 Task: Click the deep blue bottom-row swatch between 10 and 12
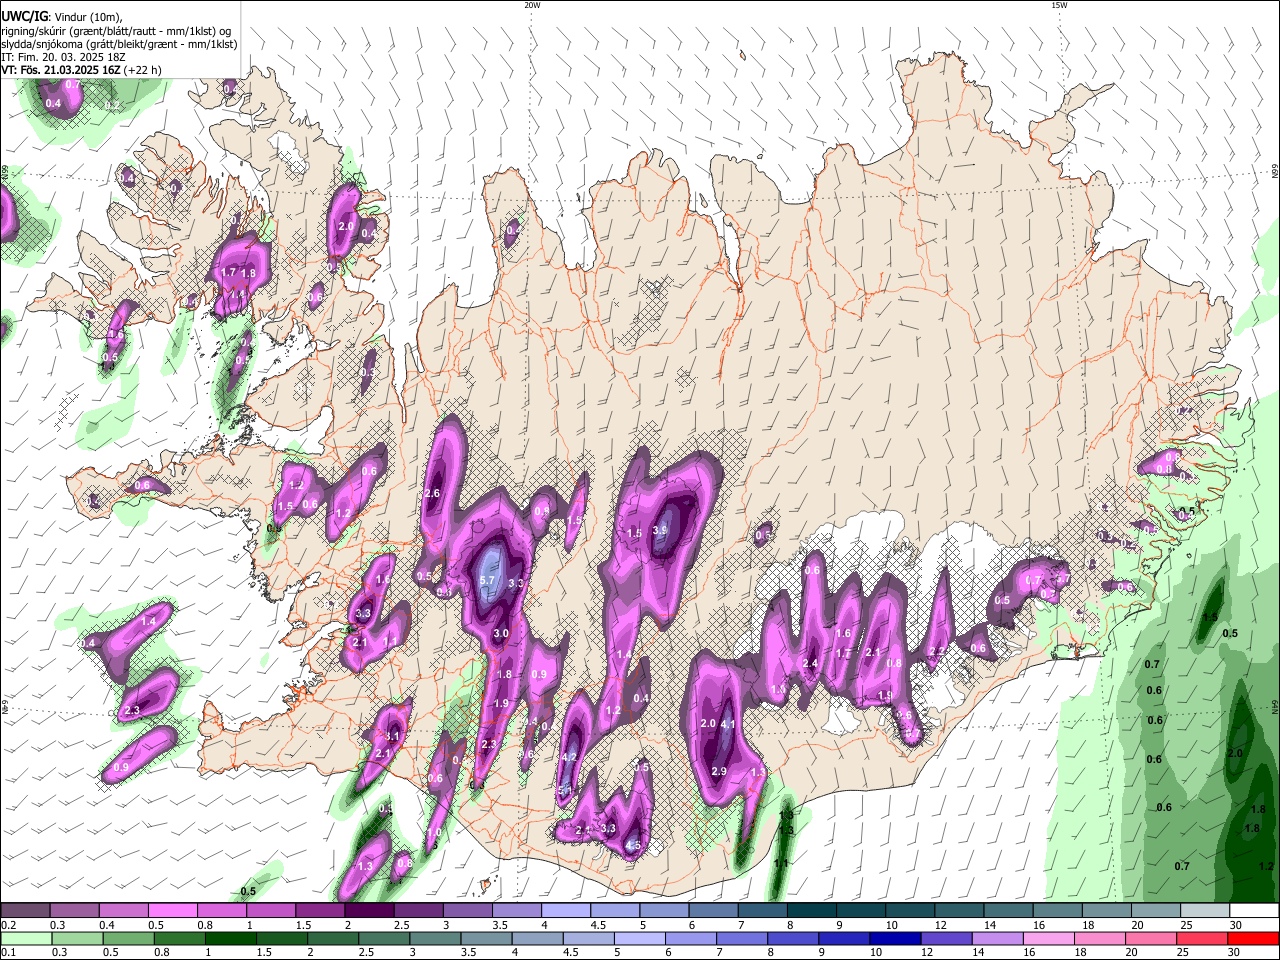pos(897,938)
